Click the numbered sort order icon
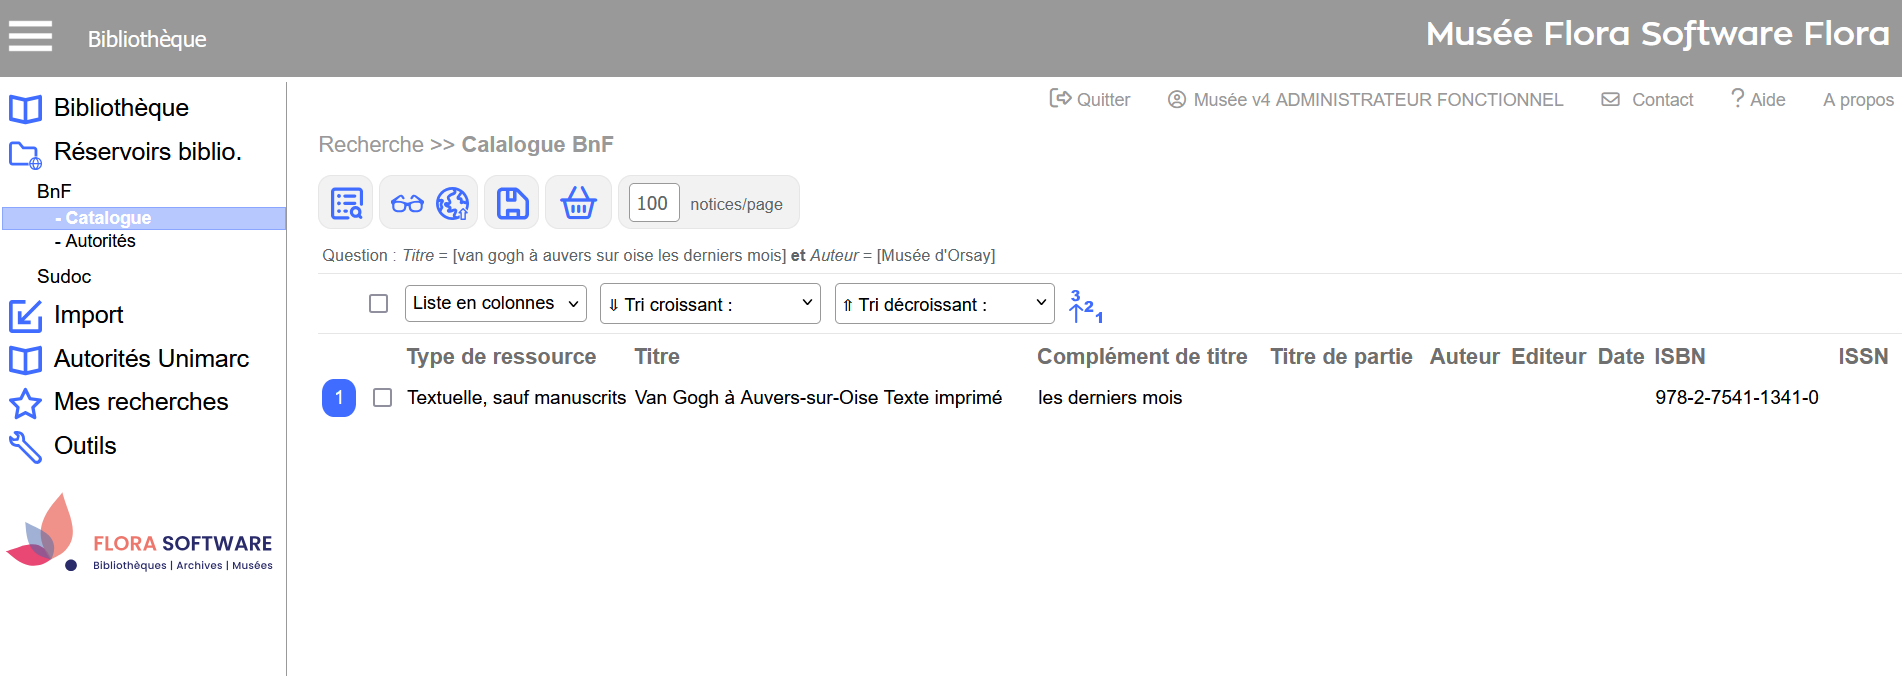The height and width of the screenshot is (676, 1902). coord(1085,305)
